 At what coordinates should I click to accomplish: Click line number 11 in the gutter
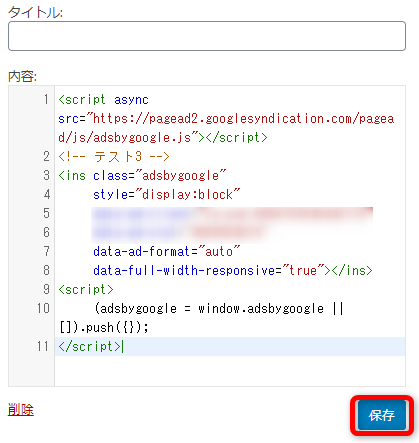tap(43, 346)
